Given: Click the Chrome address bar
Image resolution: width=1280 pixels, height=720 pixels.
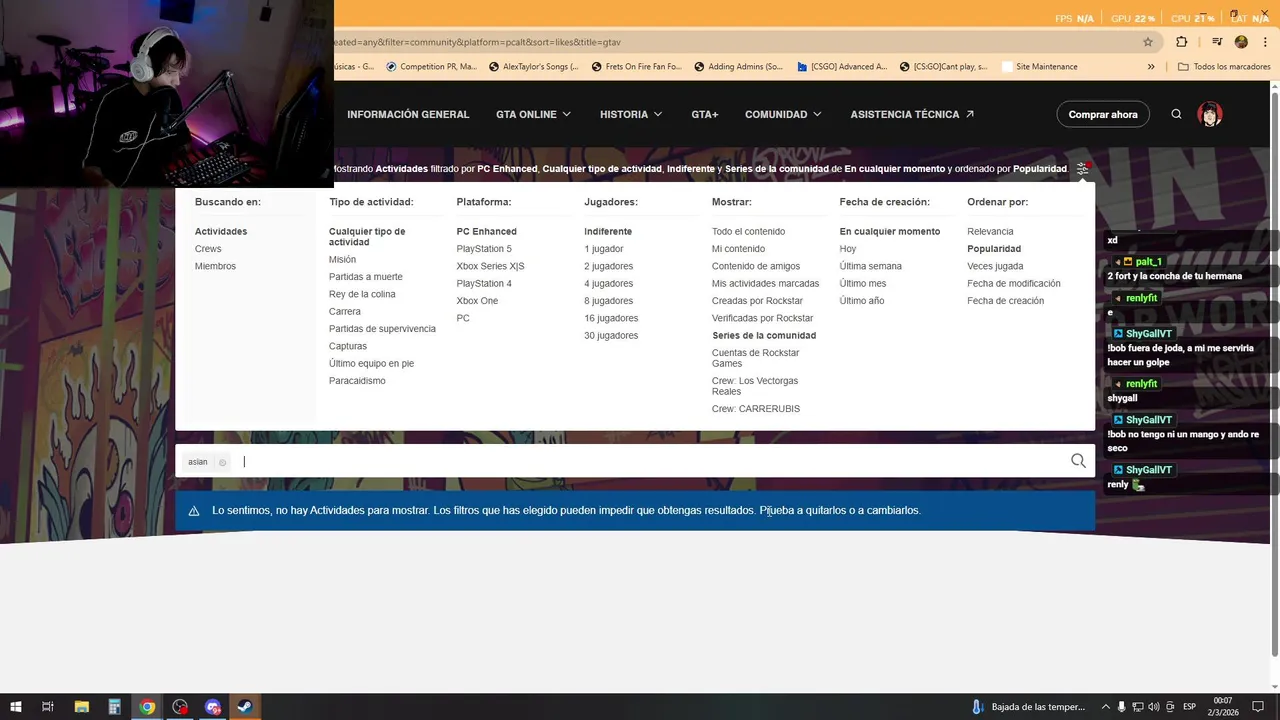Looking at the screenshot, I should 735,42.
